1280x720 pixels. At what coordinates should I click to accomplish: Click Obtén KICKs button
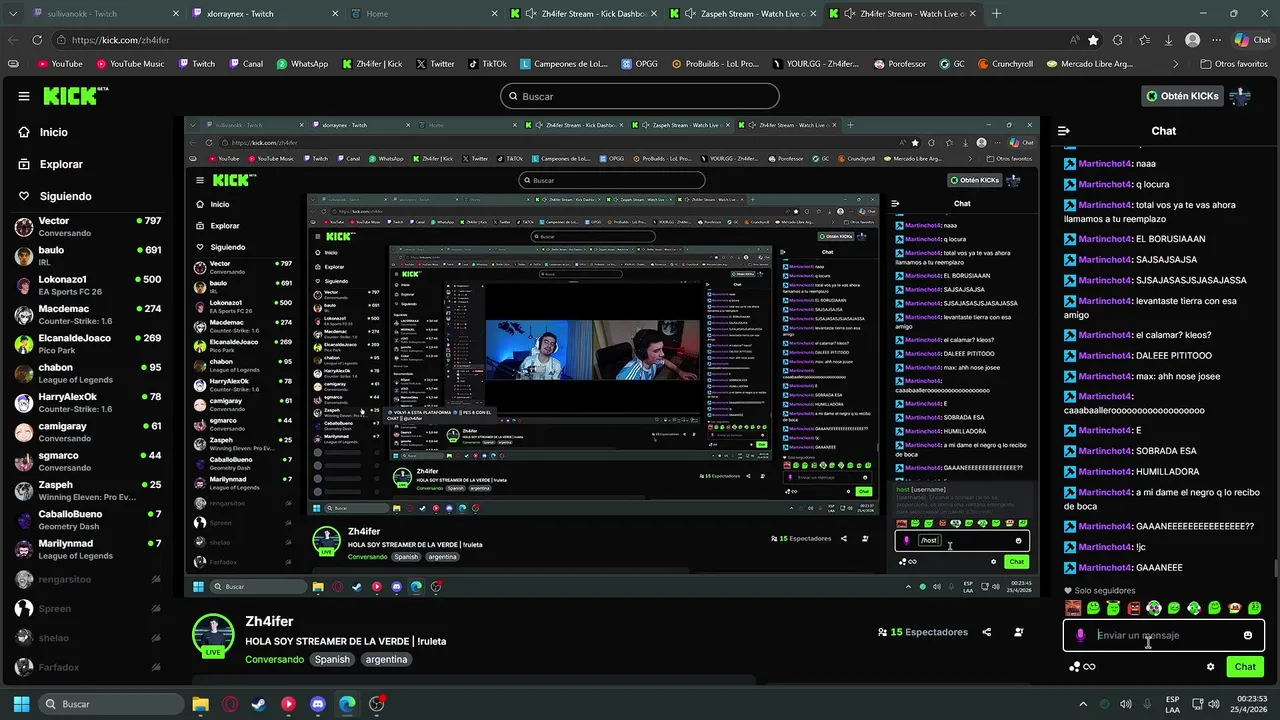pyautogui.click(x=1183, y=96)
